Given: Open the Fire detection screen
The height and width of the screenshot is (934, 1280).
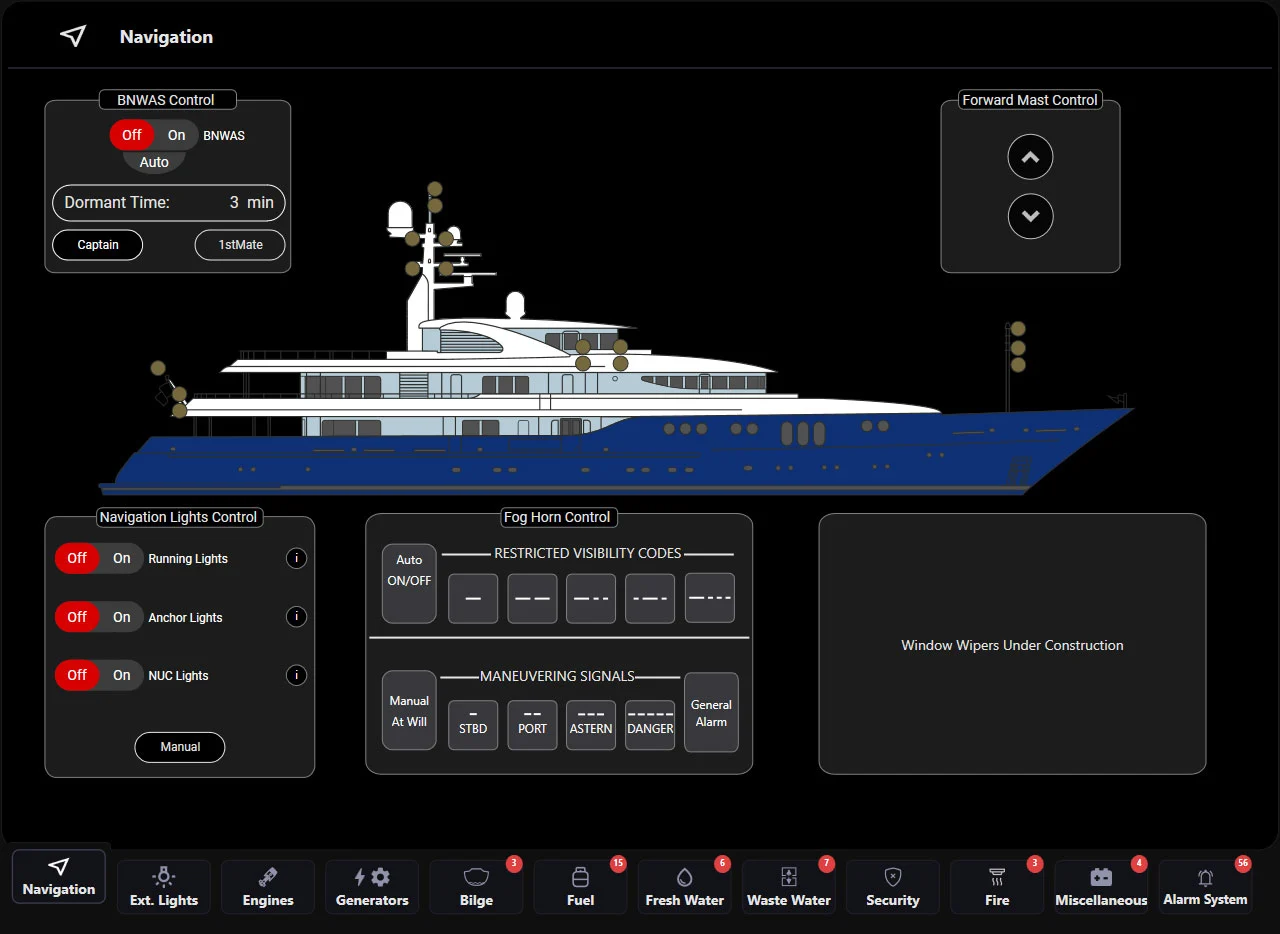Looking at the screenshot, I should pyautogui.click(x=996, y=887).
